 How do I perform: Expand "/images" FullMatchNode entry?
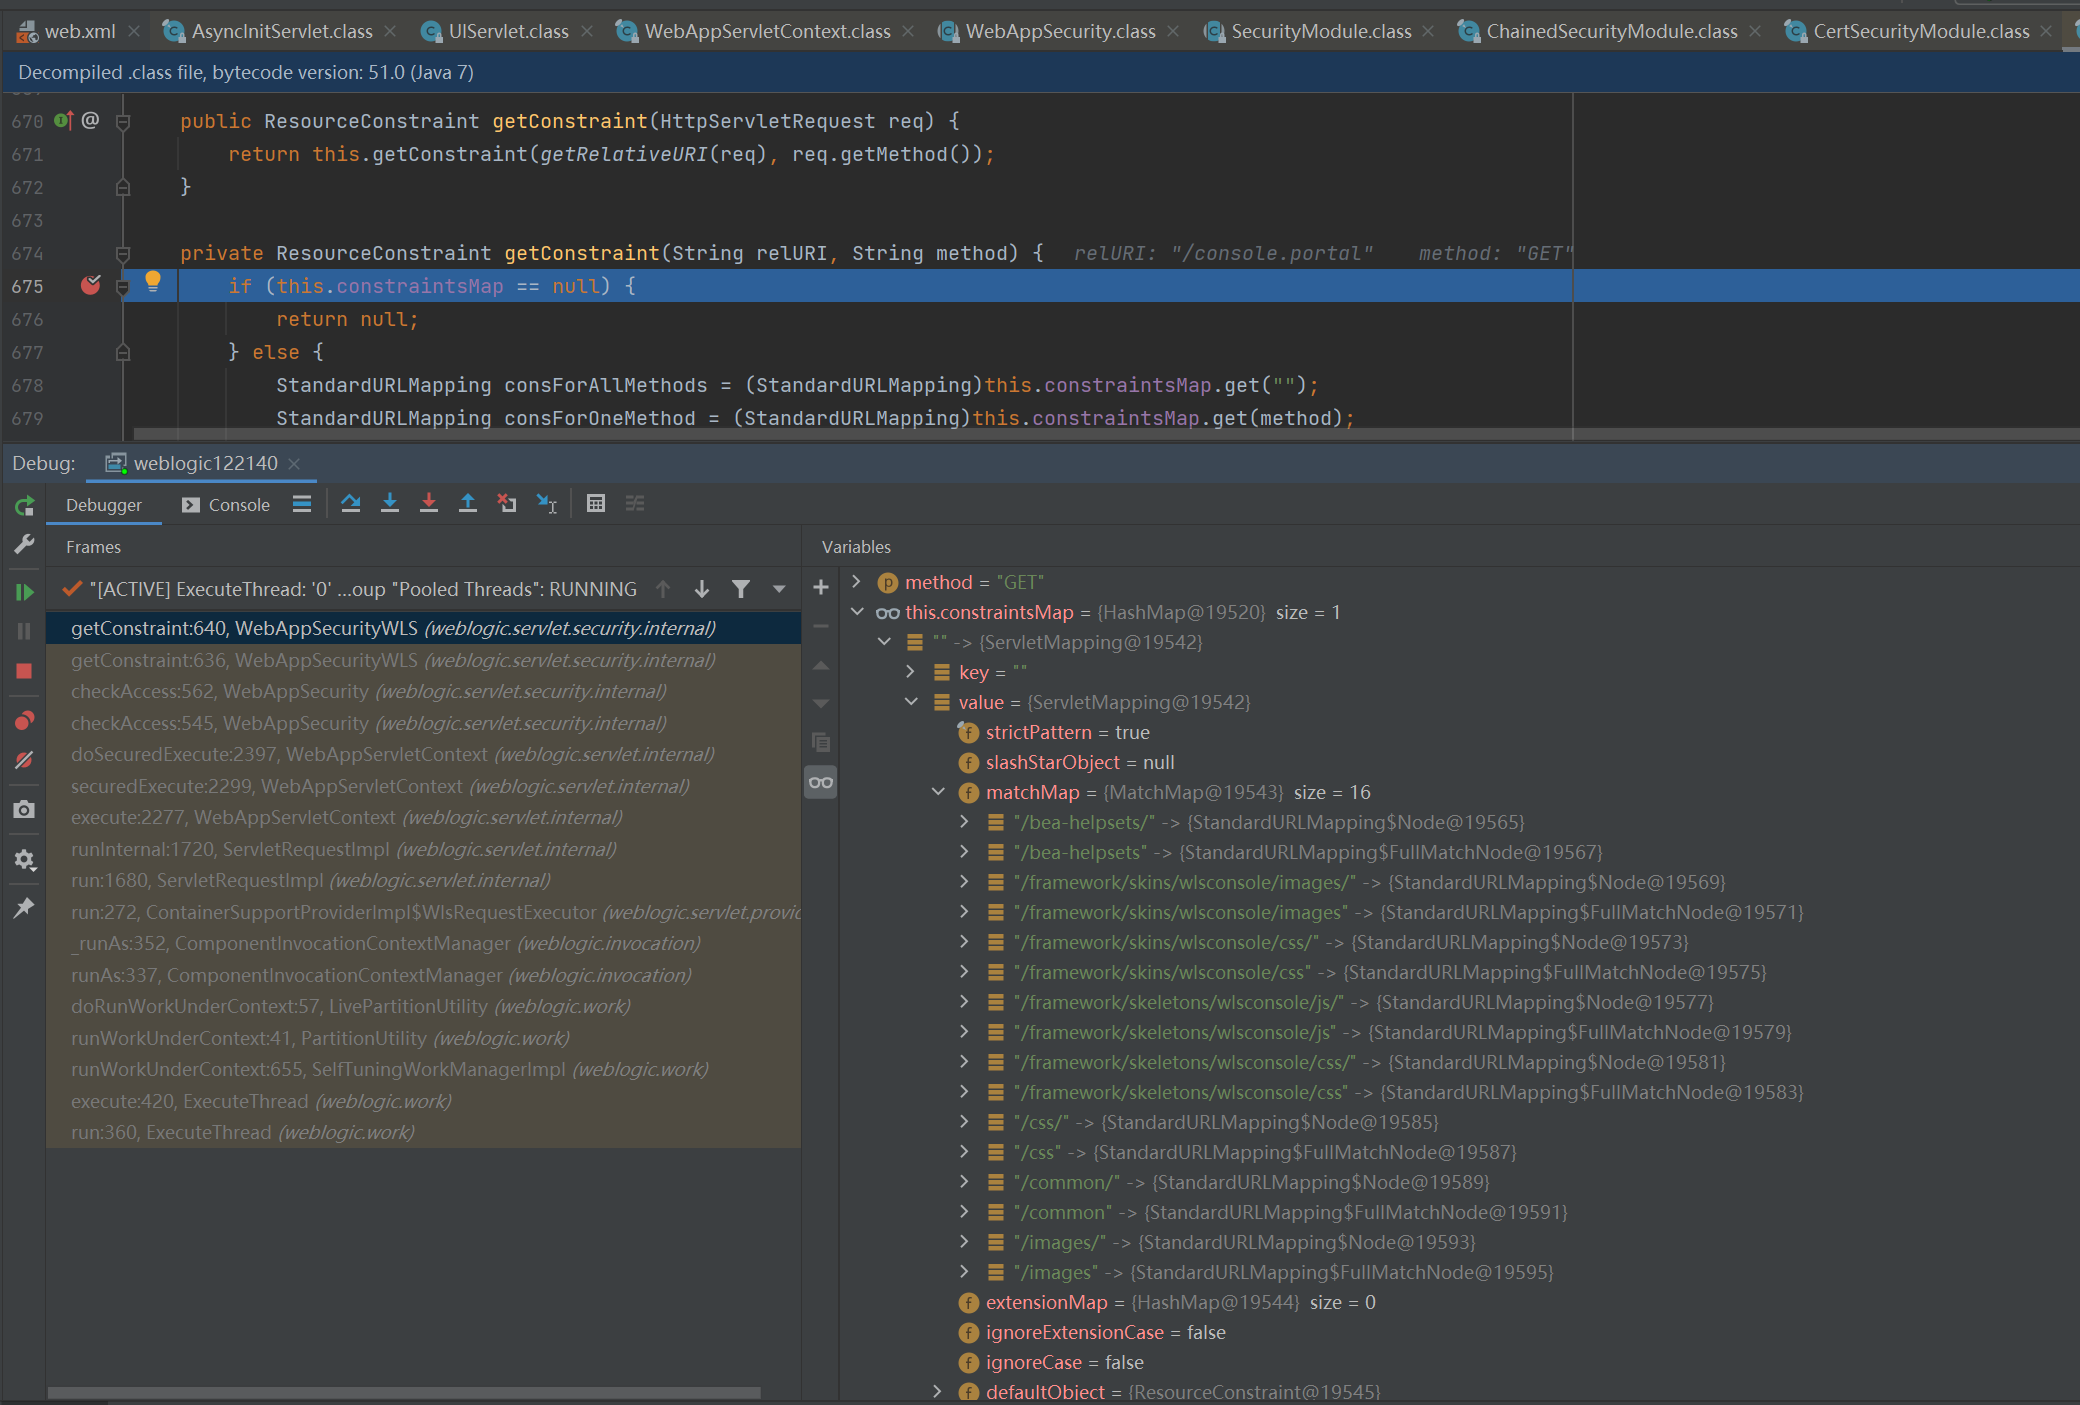[964, 1271]
